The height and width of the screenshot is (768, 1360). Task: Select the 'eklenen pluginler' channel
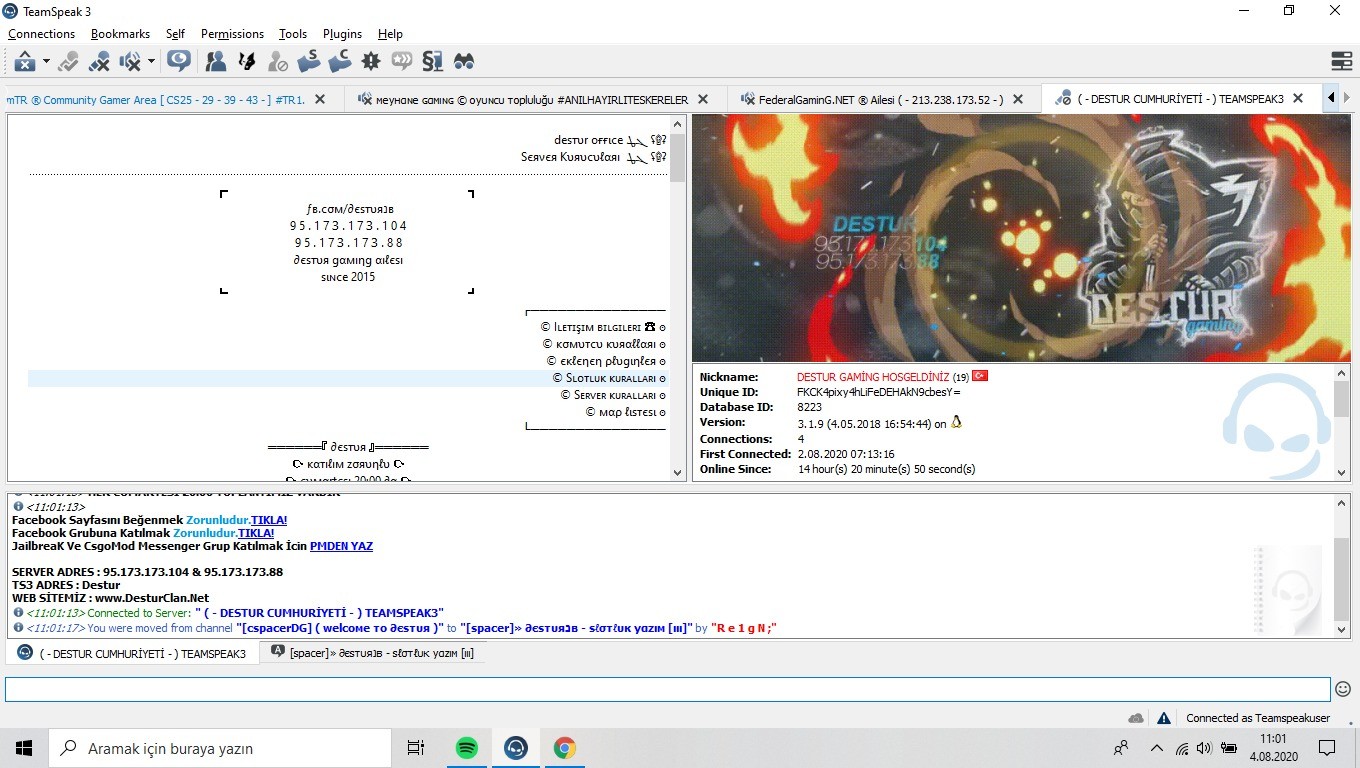[606, 361]
